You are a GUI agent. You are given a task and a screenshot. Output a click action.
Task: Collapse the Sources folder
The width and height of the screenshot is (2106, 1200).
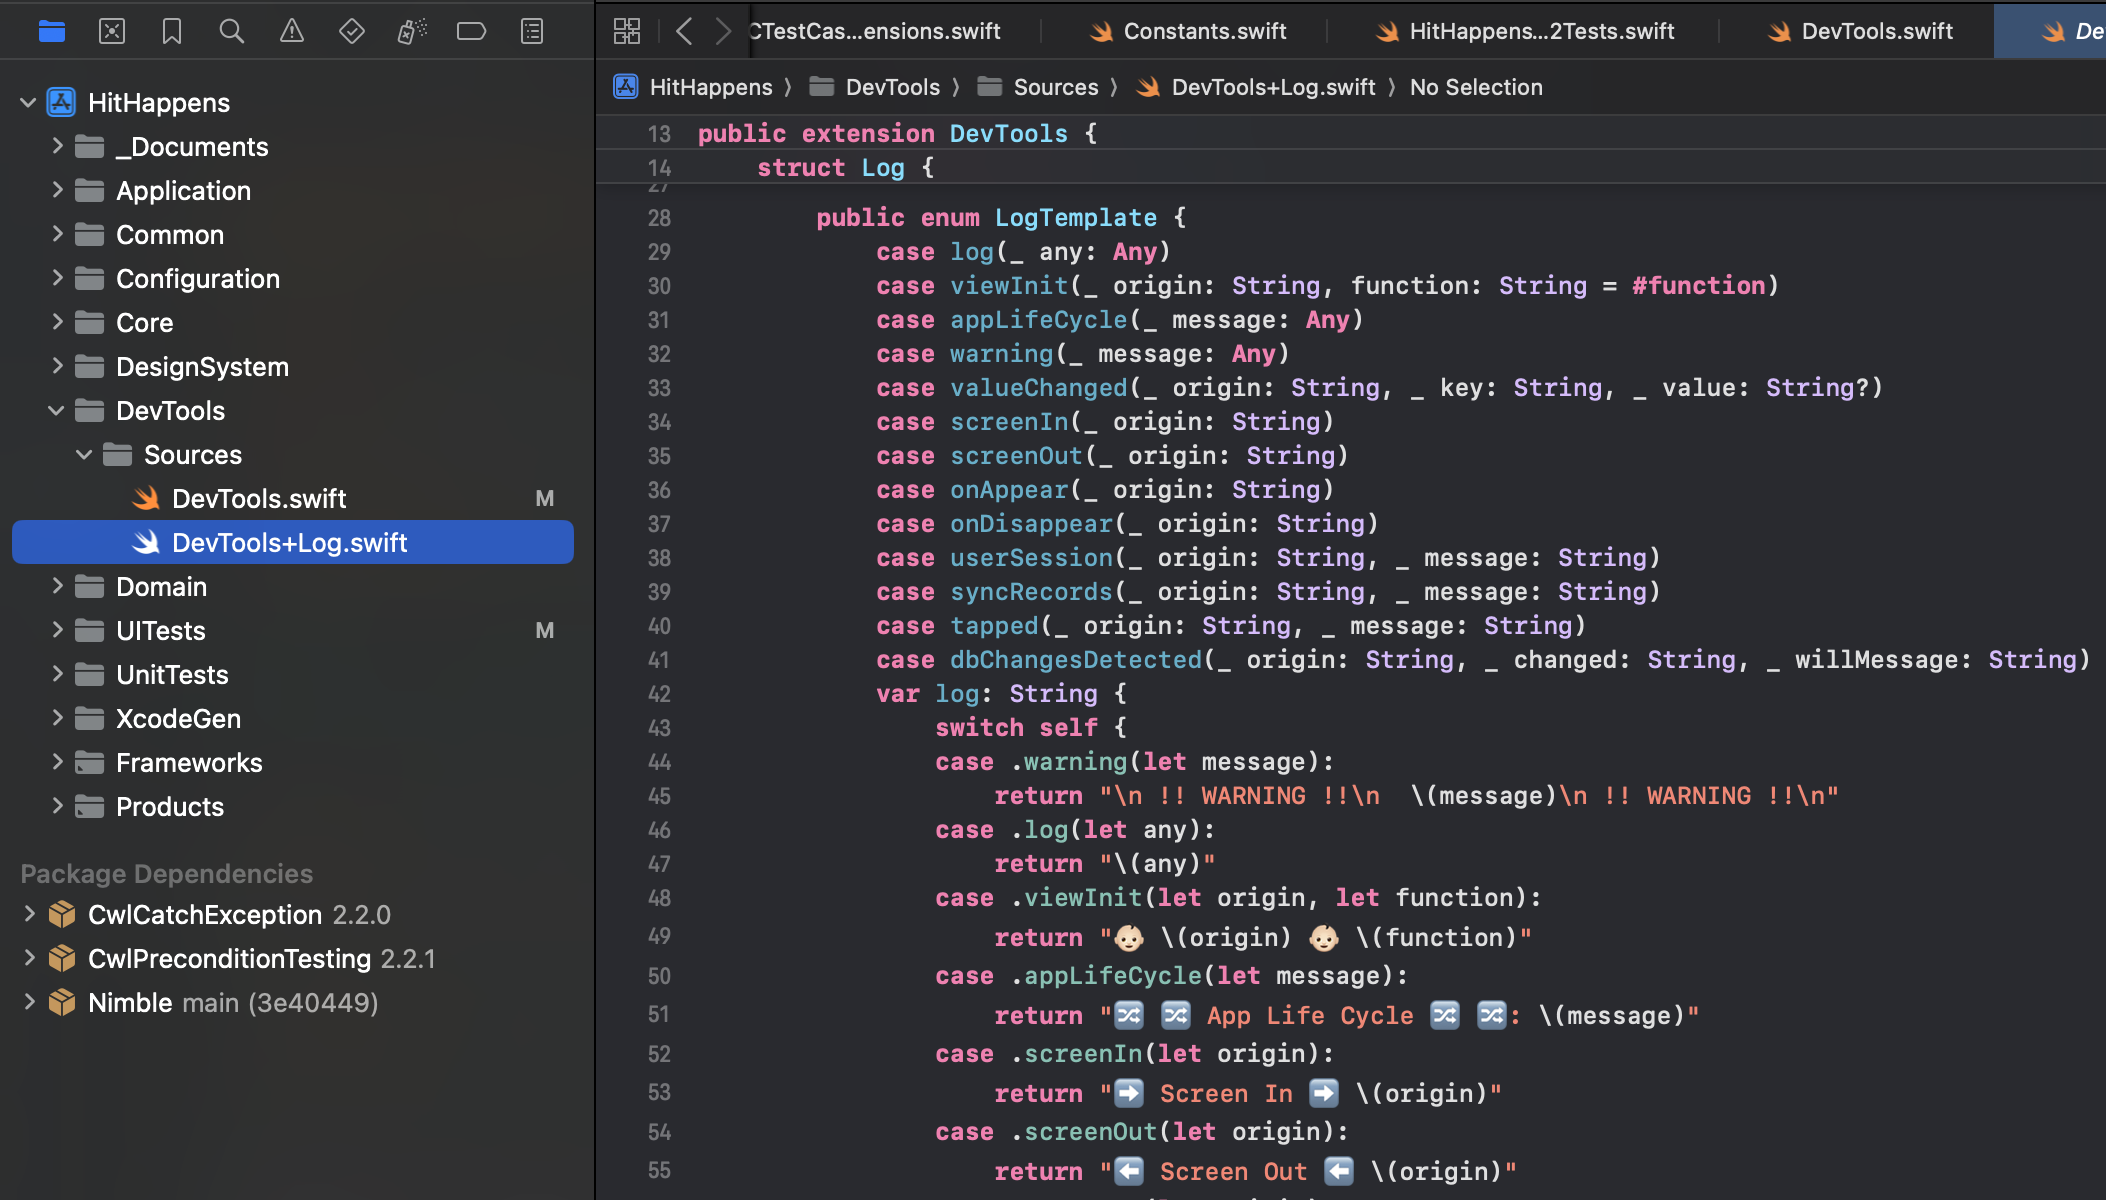[x=85, y=454]
